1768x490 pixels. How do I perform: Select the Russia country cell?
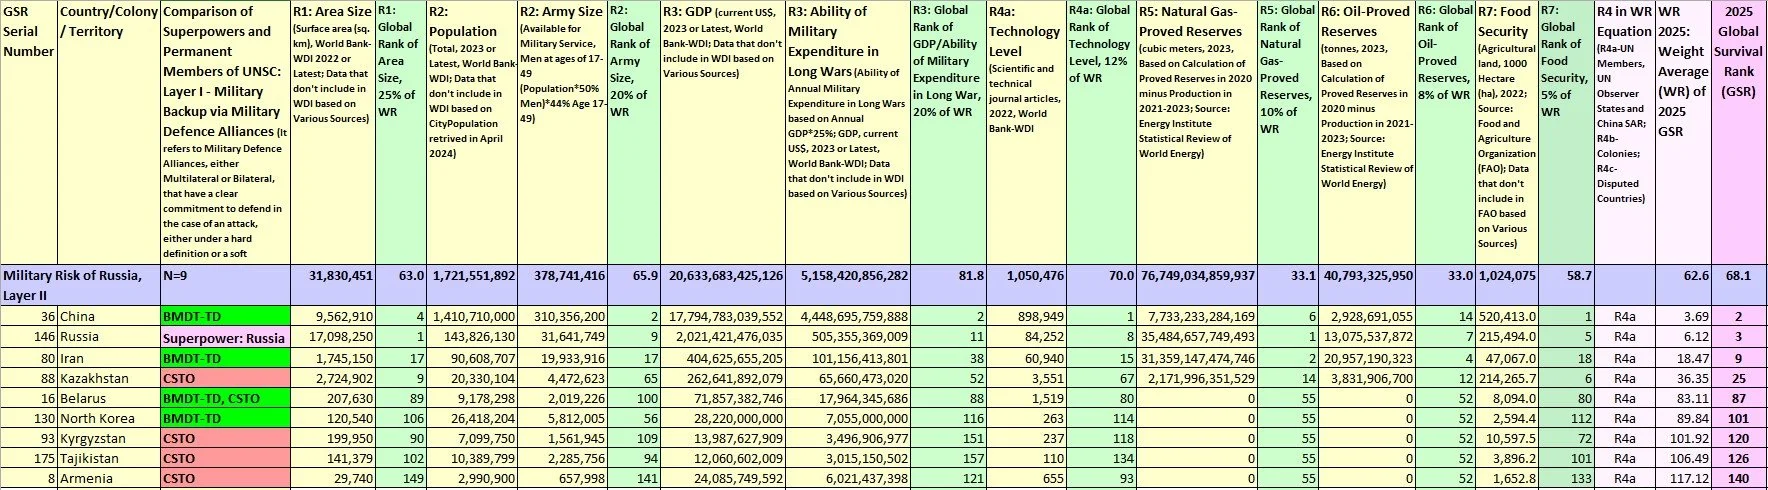point(108,338)
